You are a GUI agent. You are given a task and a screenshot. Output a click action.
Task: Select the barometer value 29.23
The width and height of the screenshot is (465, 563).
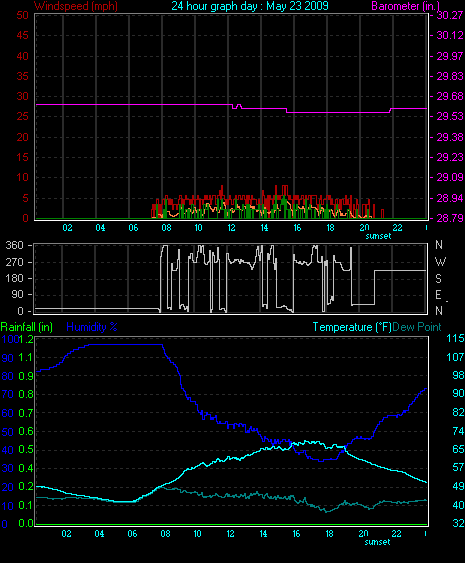[x=450, y=157]
